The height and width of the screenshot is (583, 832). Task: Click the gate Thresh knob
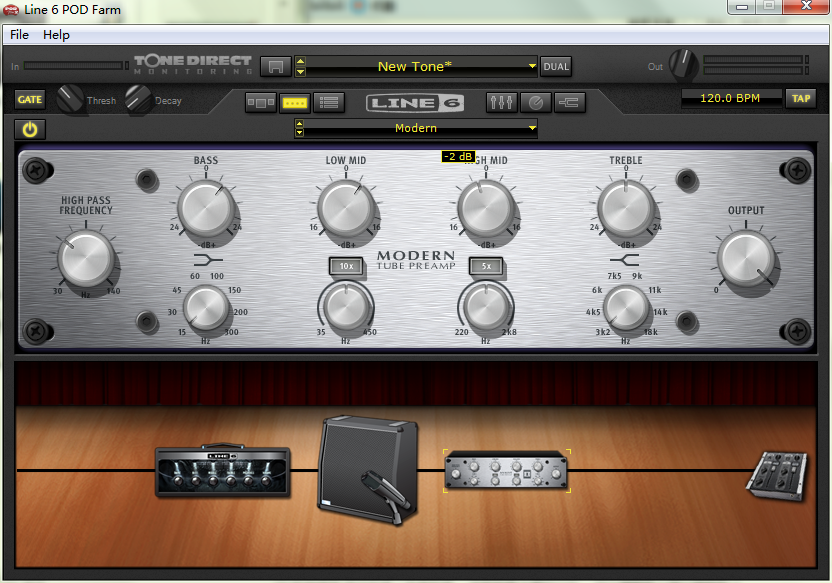click(x=70, y=99)
